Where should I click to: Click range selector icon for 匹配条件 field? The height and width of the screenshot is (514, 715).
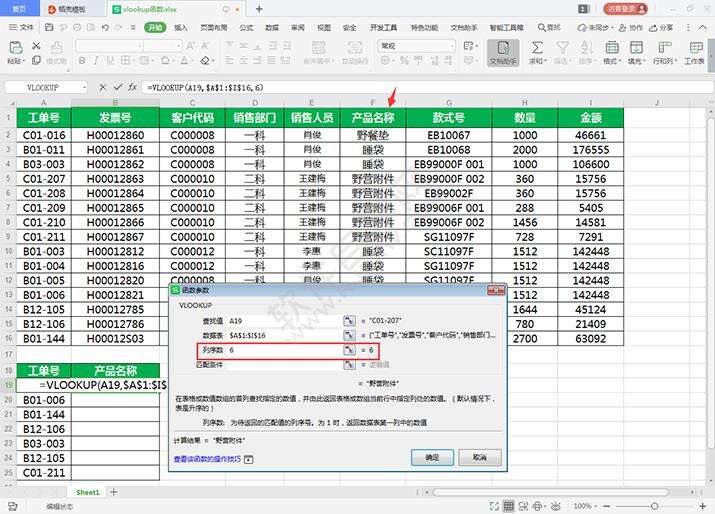click(x=349, y=364)
